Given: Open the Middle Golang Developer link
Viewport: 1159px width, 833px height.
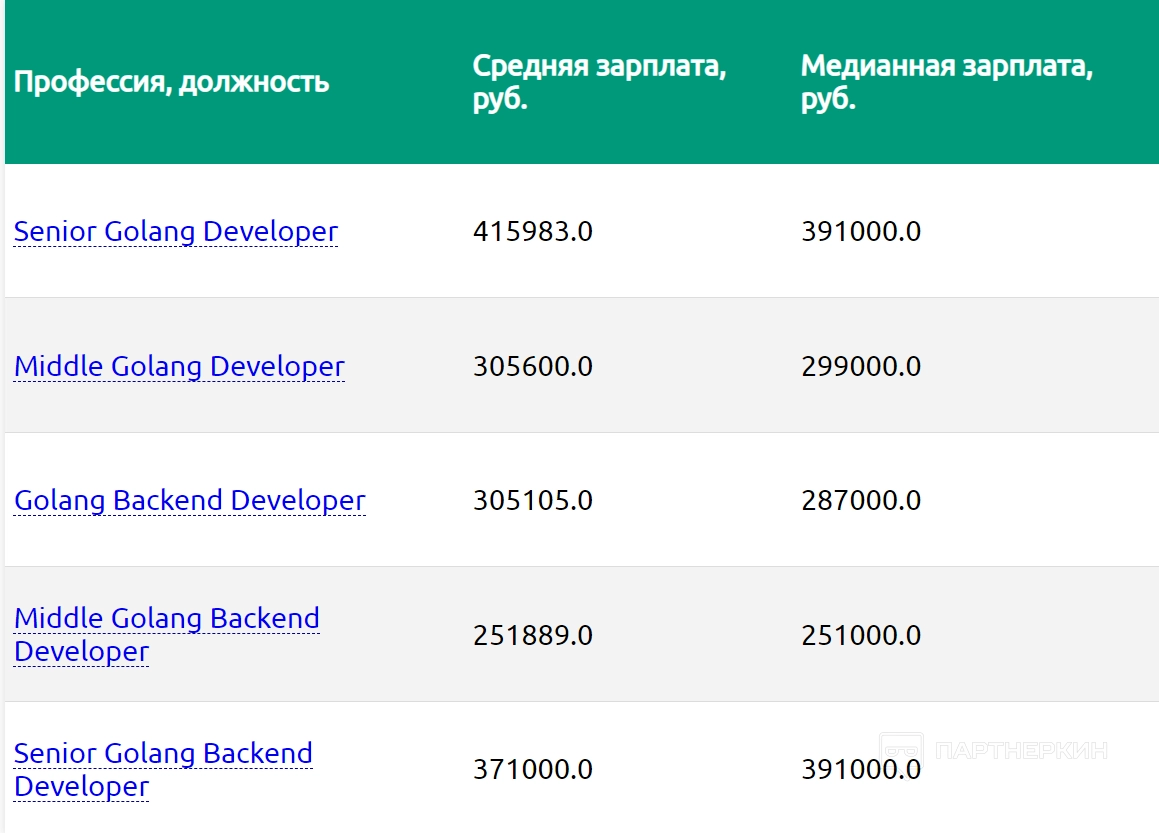Looking at the screenshot, I should (179, 367).
